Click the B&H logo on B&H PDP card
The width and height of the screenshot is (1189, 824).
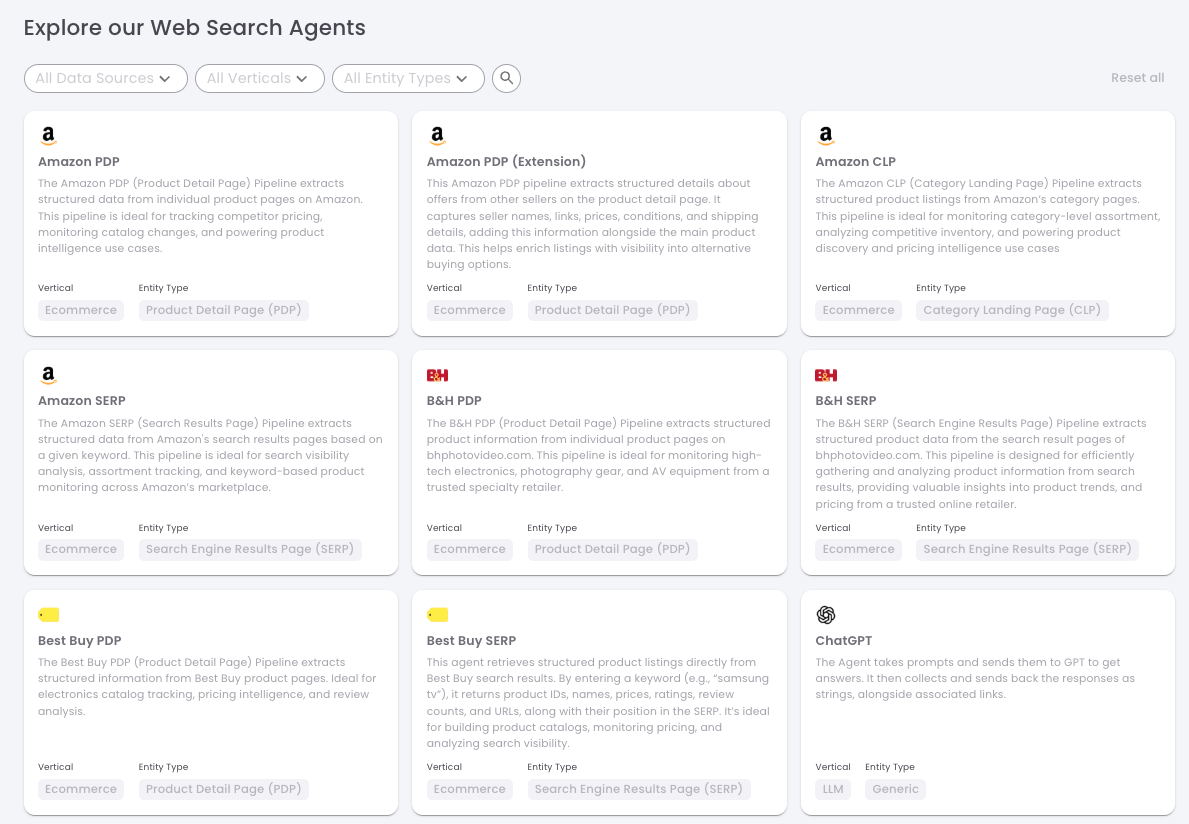coord(438,375)
